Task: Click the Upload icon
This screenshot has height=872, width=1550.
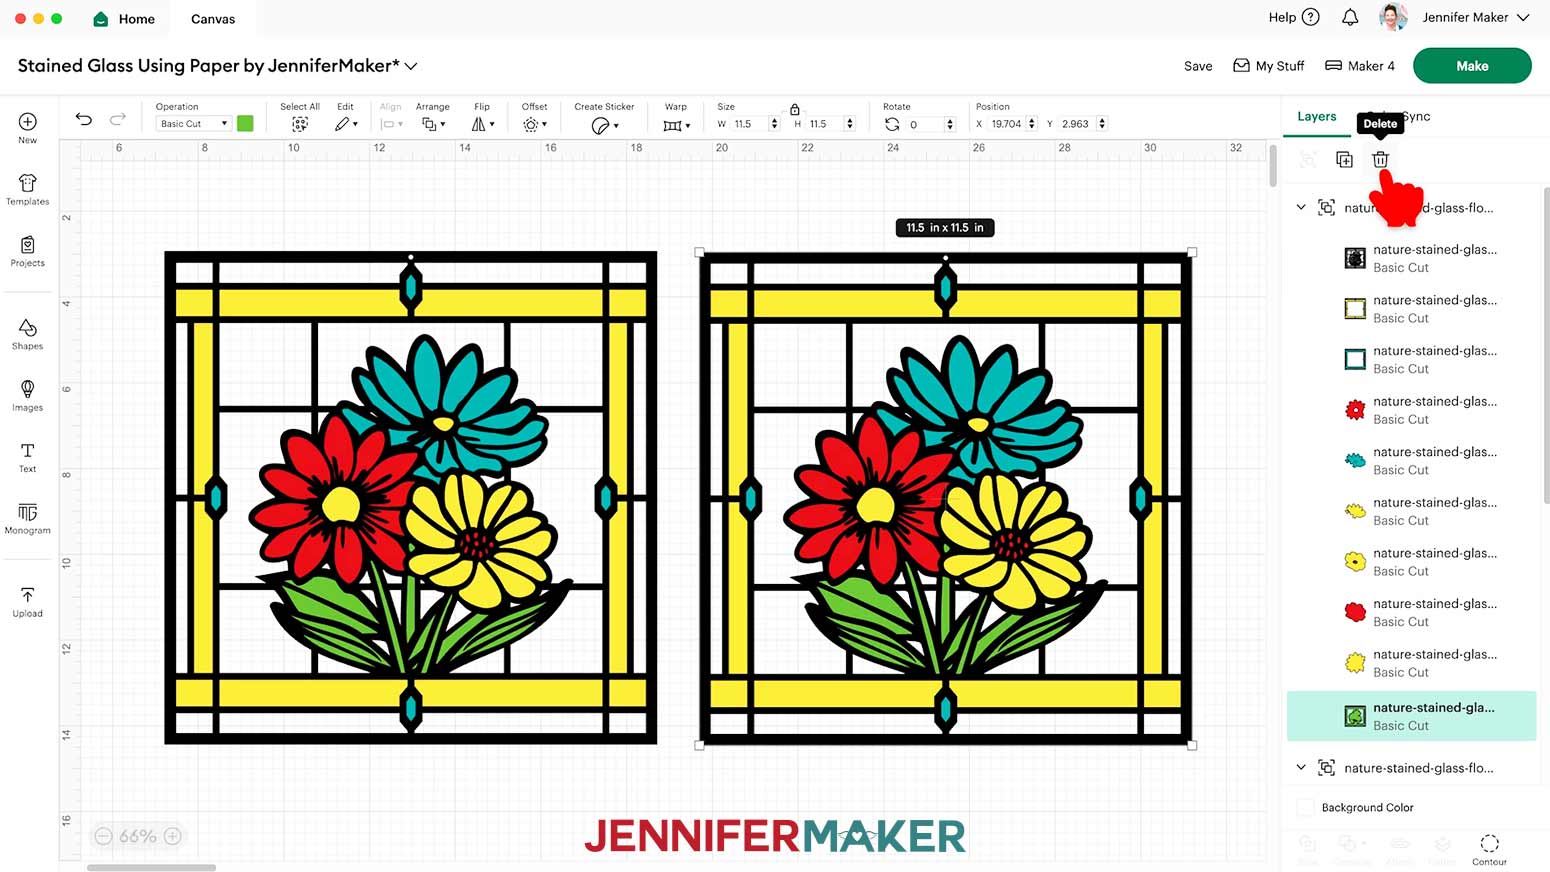Action: (x=27, y=595)
